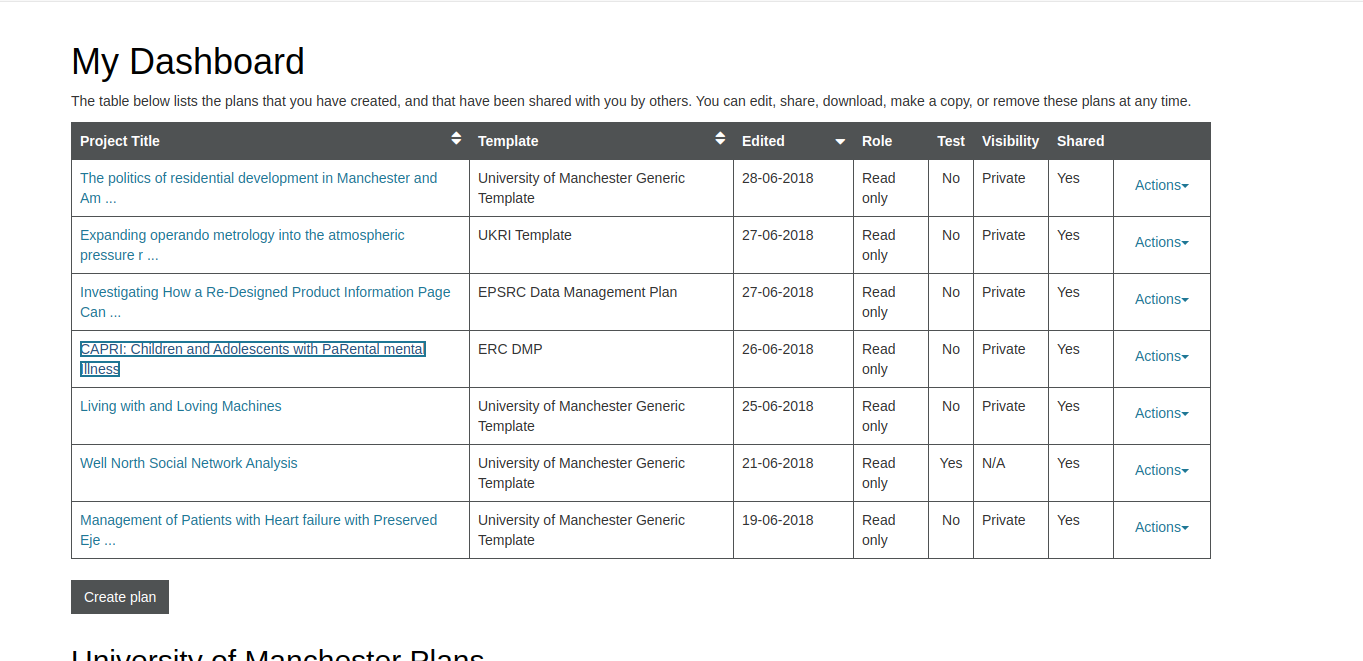Open Actions for the heart failure management plan
Image resolution: width=1363 pixels, height=661 pixels.
click(1160, 527)
